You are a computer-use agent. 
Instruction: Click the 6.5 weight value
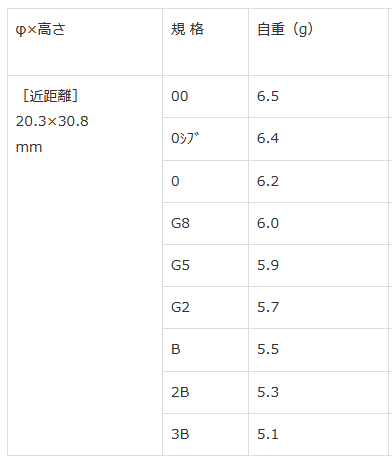tap(268, 96)
